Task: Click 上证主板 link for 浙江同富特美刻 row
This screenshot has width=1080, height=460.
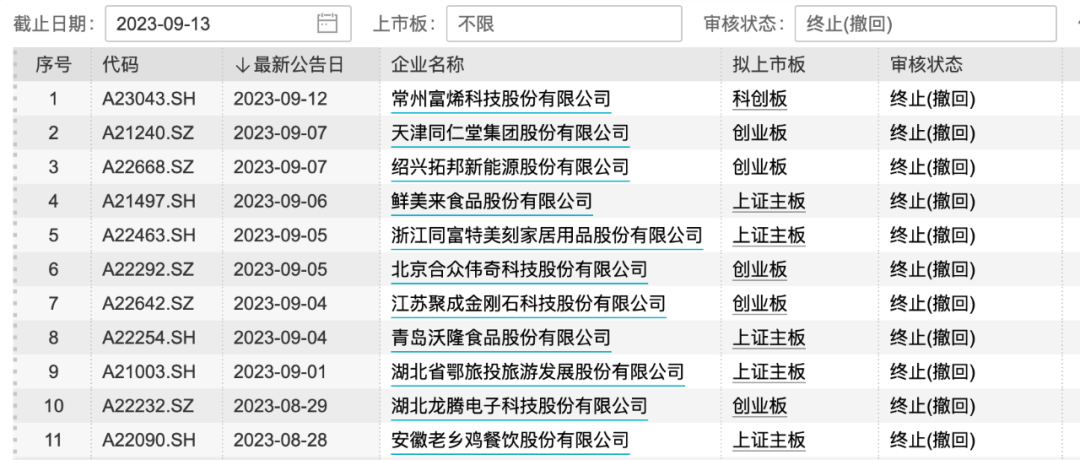Action: click(769, 236)
